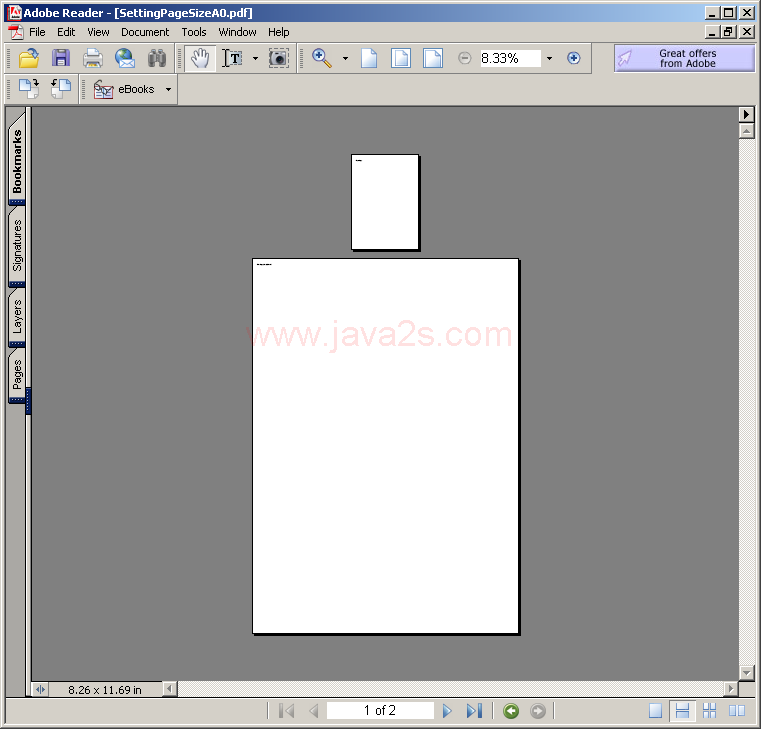
Task: Open the Layers navigation tab
Action: tap(17, 316)
